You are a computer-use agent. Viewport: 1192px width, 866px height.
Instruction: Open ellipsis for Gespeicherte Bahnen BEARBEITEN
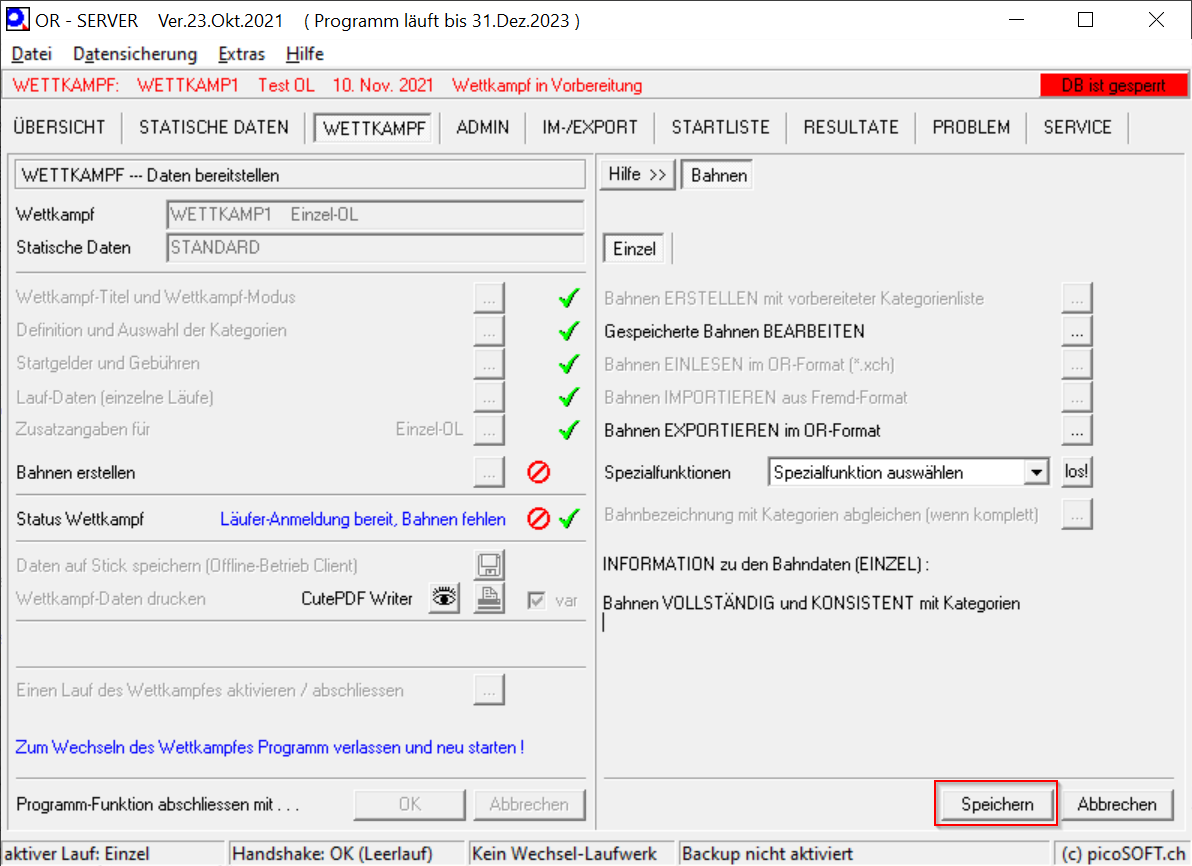[1076, 331]
